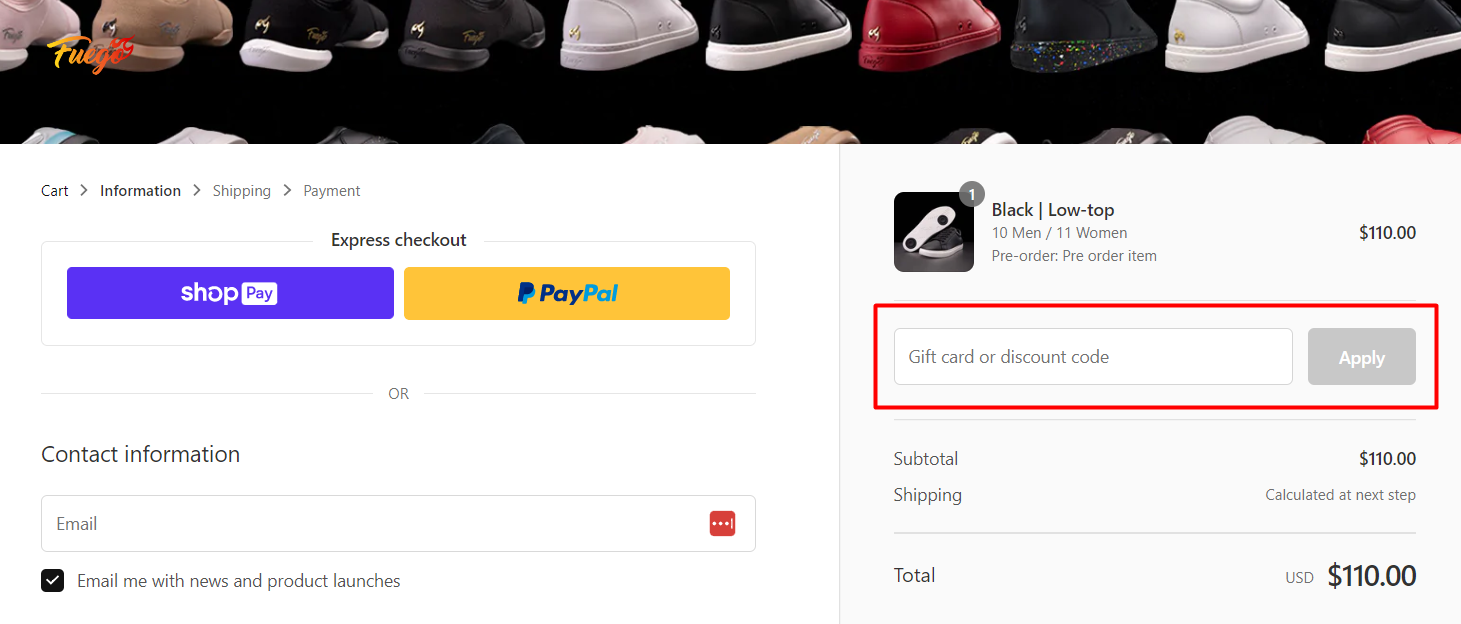Click the Calculated at next step shipping text
The image size is (1461, 624).
point(1340,495)
